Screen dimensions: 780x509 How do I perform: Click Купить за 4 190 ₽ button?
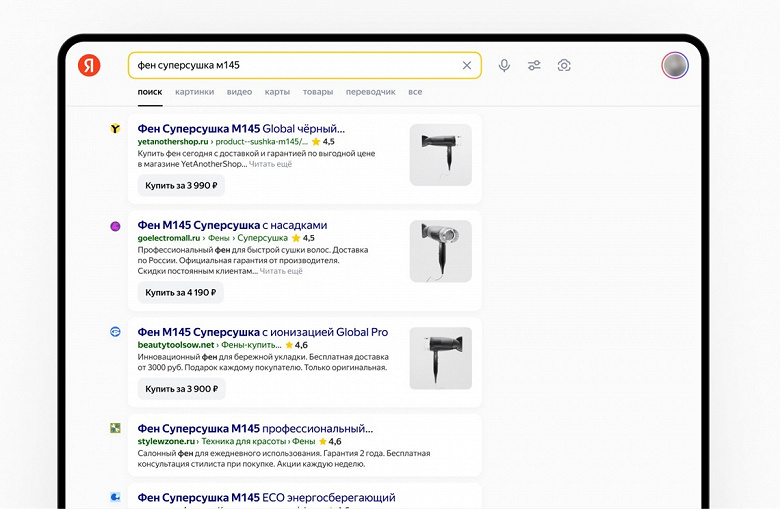click(181, 293)
